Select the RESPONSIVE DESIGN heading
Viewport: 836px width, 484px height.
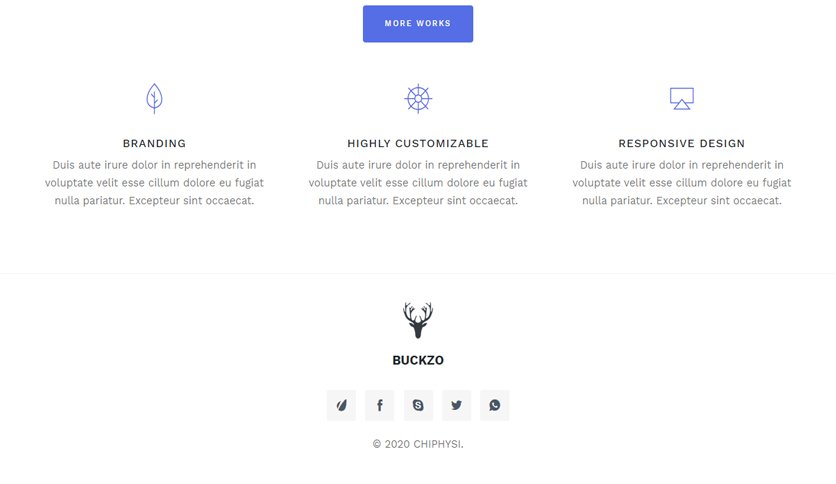(x=681, y=143)
